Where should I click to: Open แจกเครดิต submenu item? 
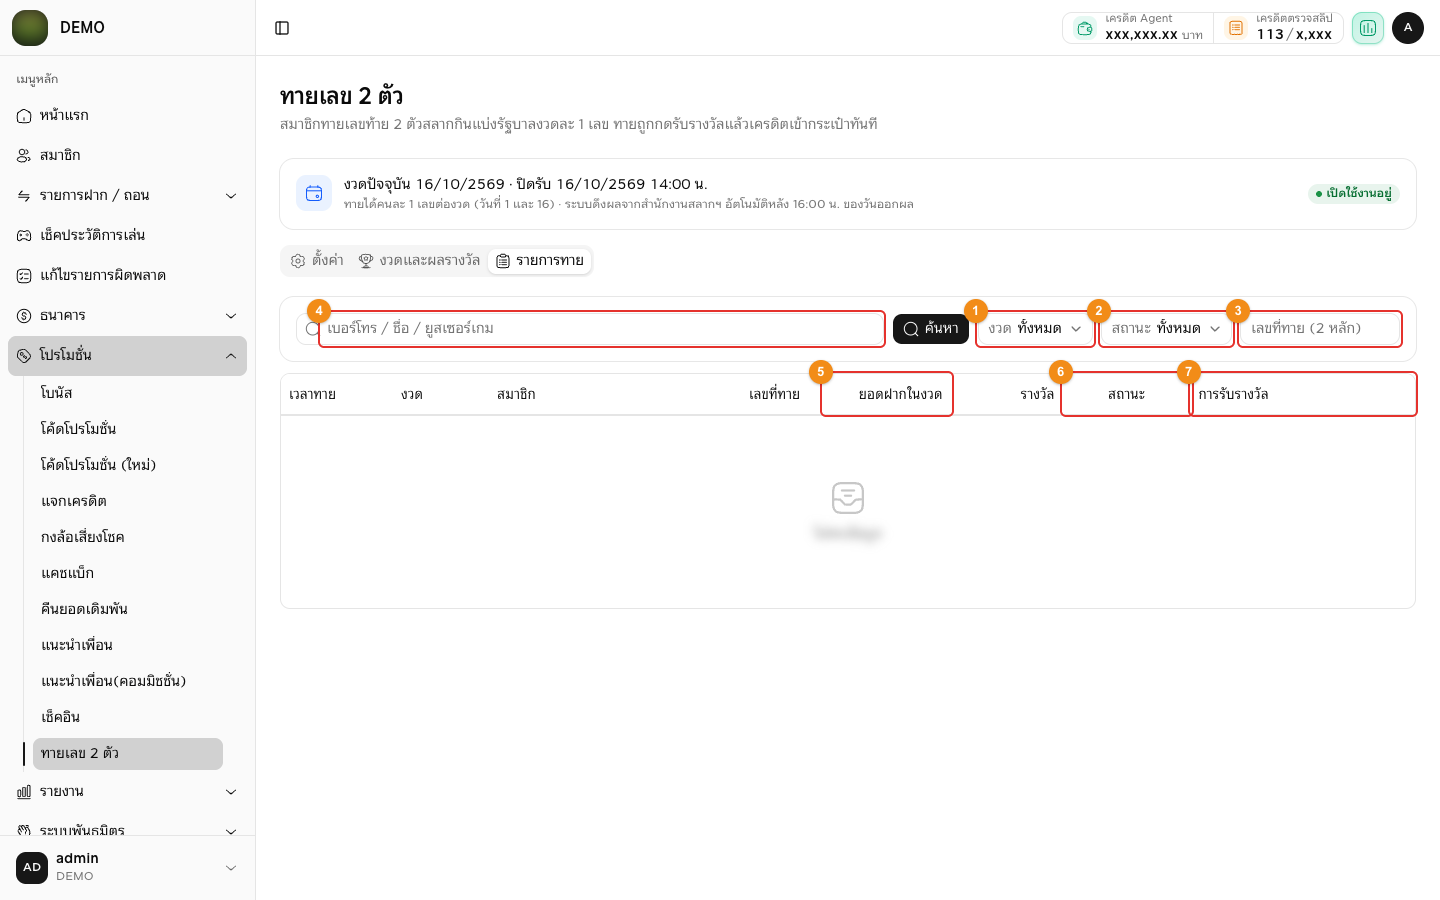tap(128, 501)
